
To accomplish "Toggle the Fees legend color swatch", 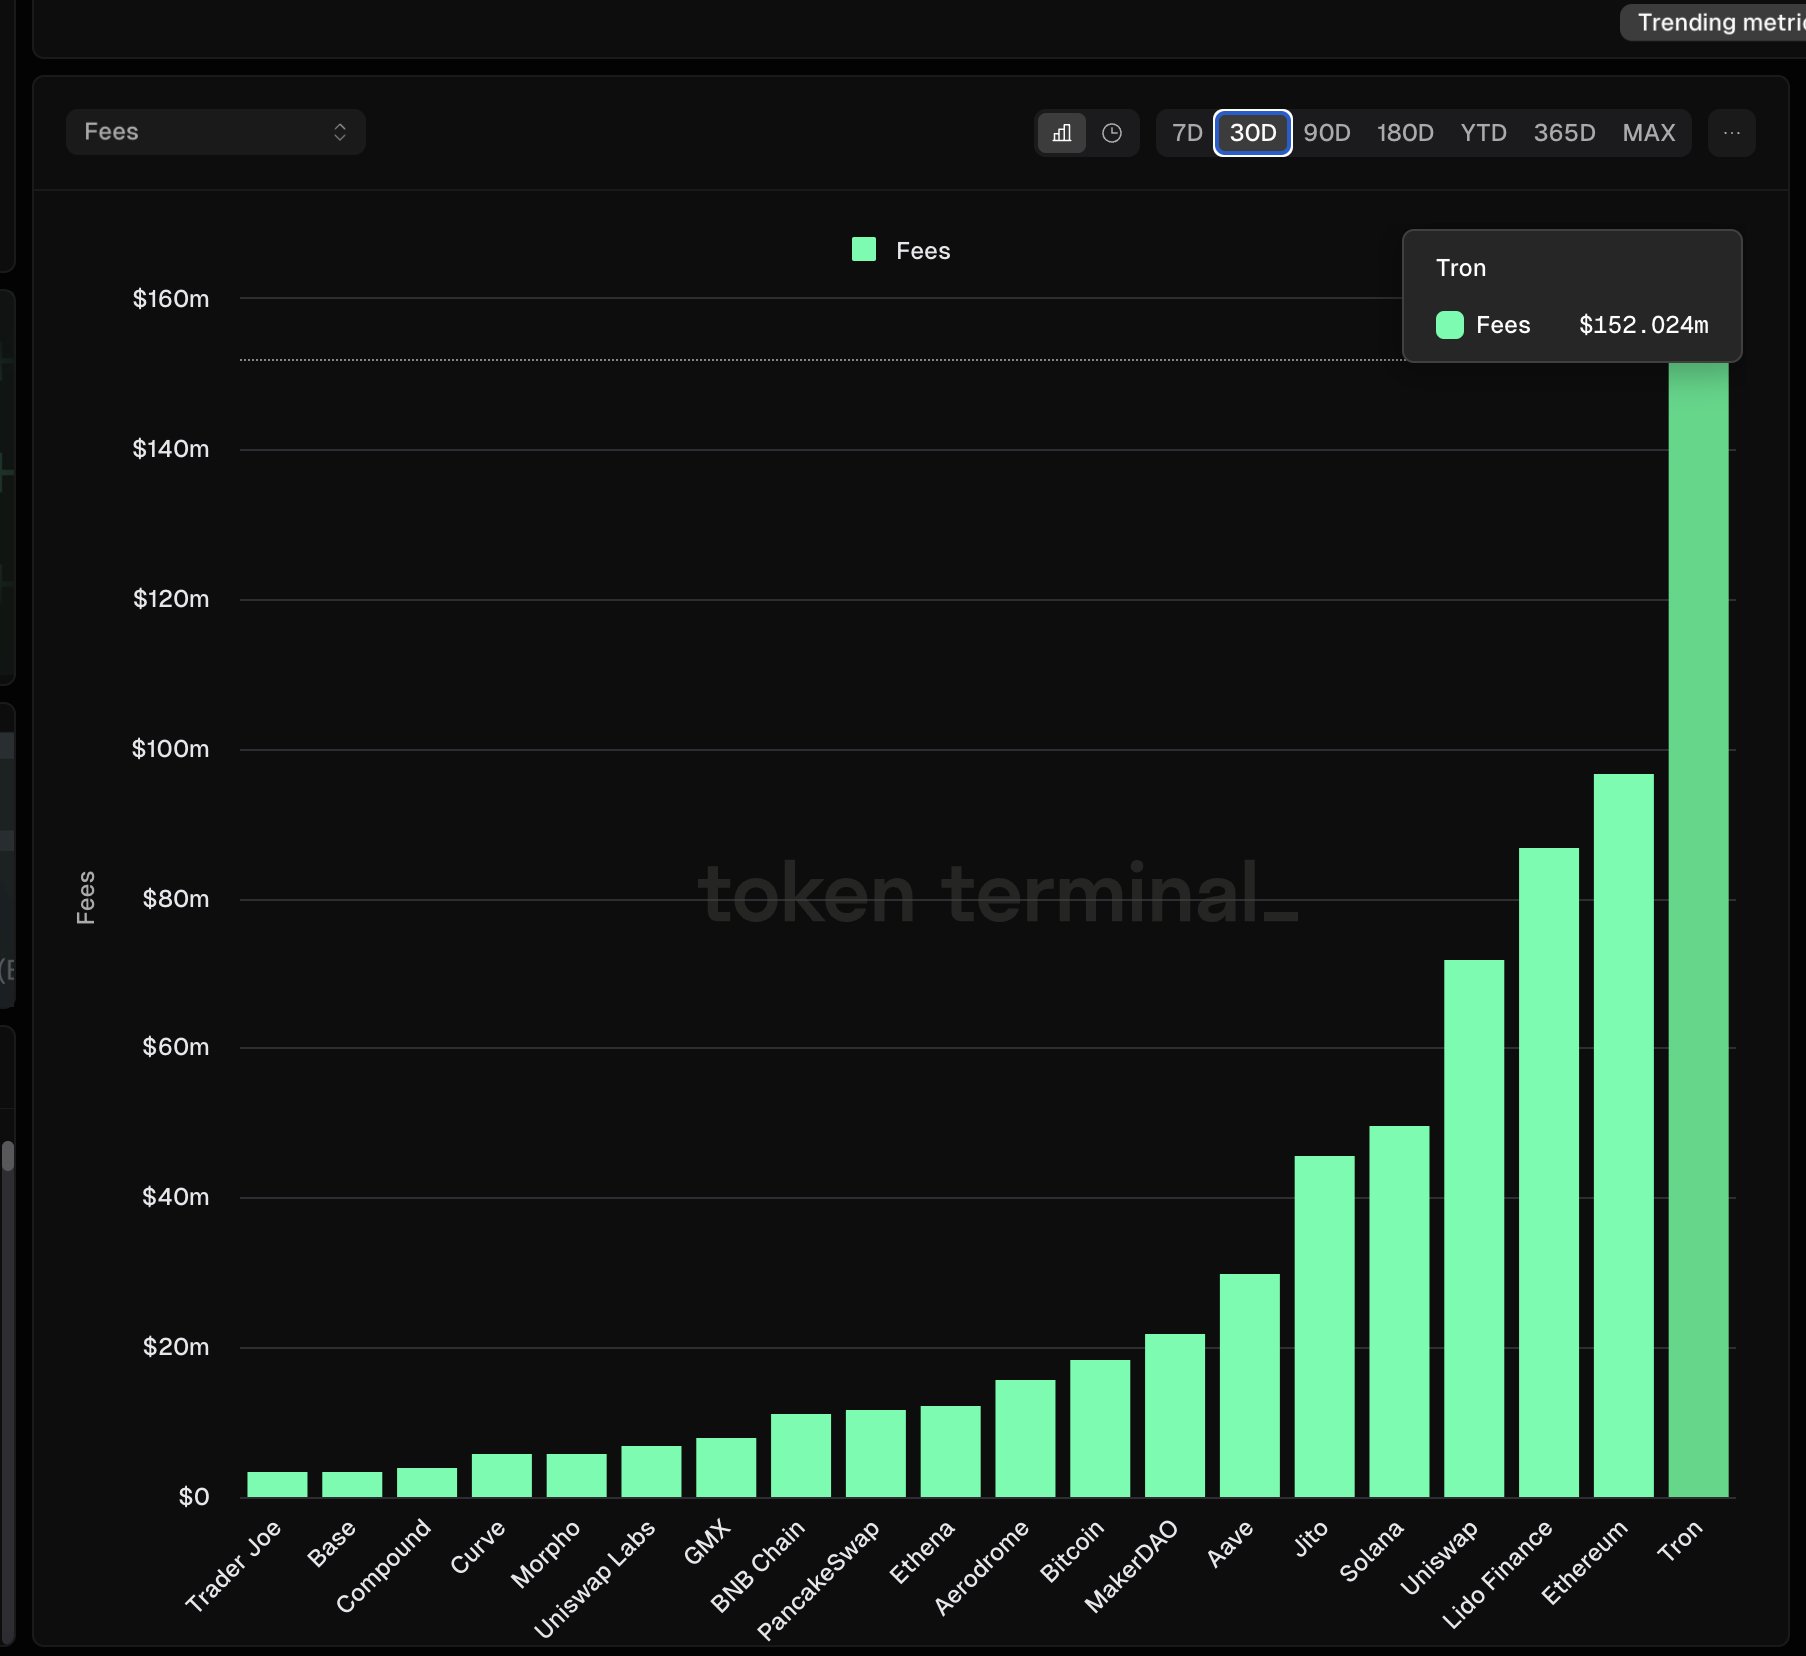I will pos(864,250).
